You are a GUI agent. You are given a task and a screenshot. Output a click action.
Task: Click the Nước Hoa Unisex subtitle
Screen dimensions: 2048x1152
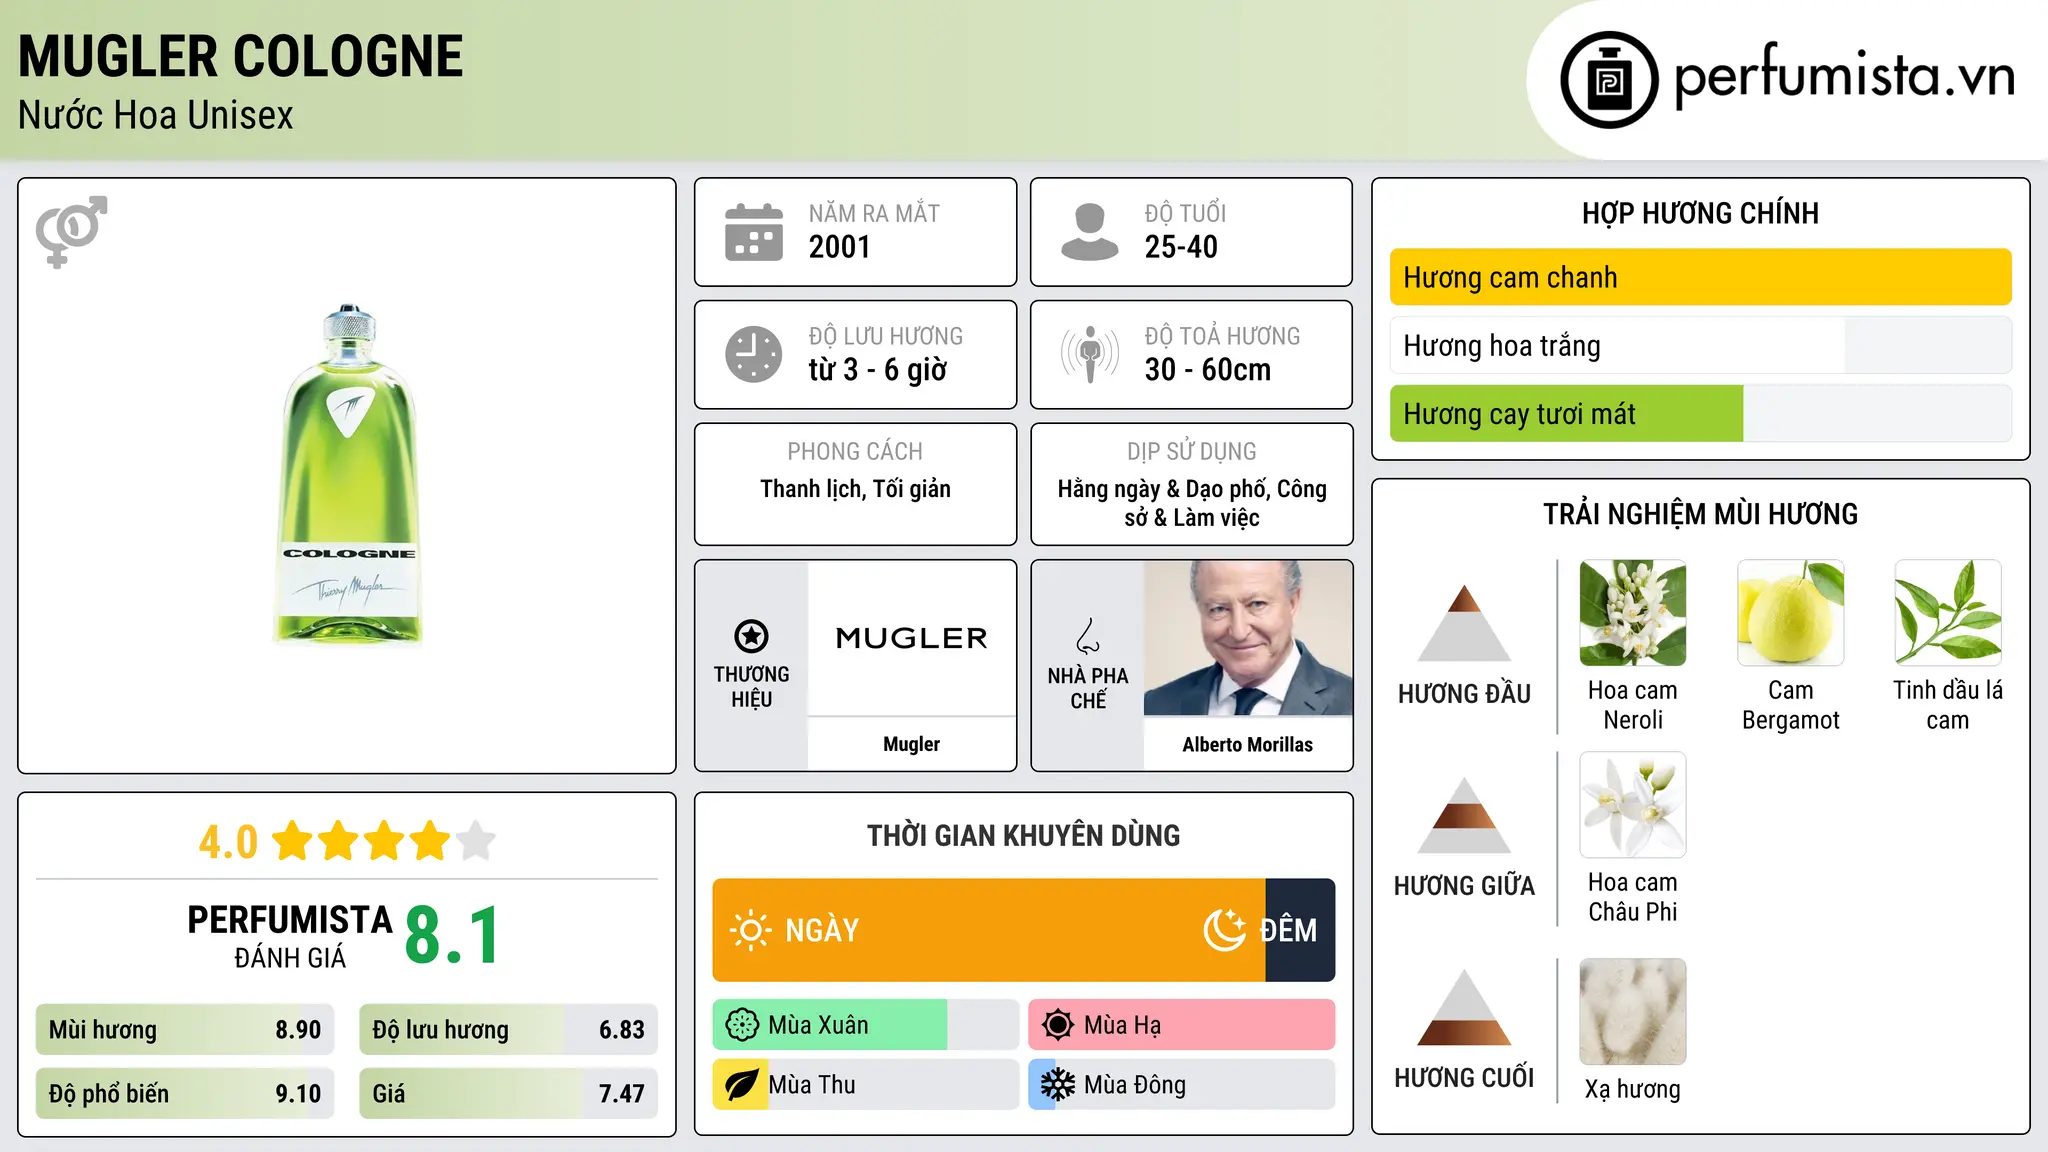(156, 116)
